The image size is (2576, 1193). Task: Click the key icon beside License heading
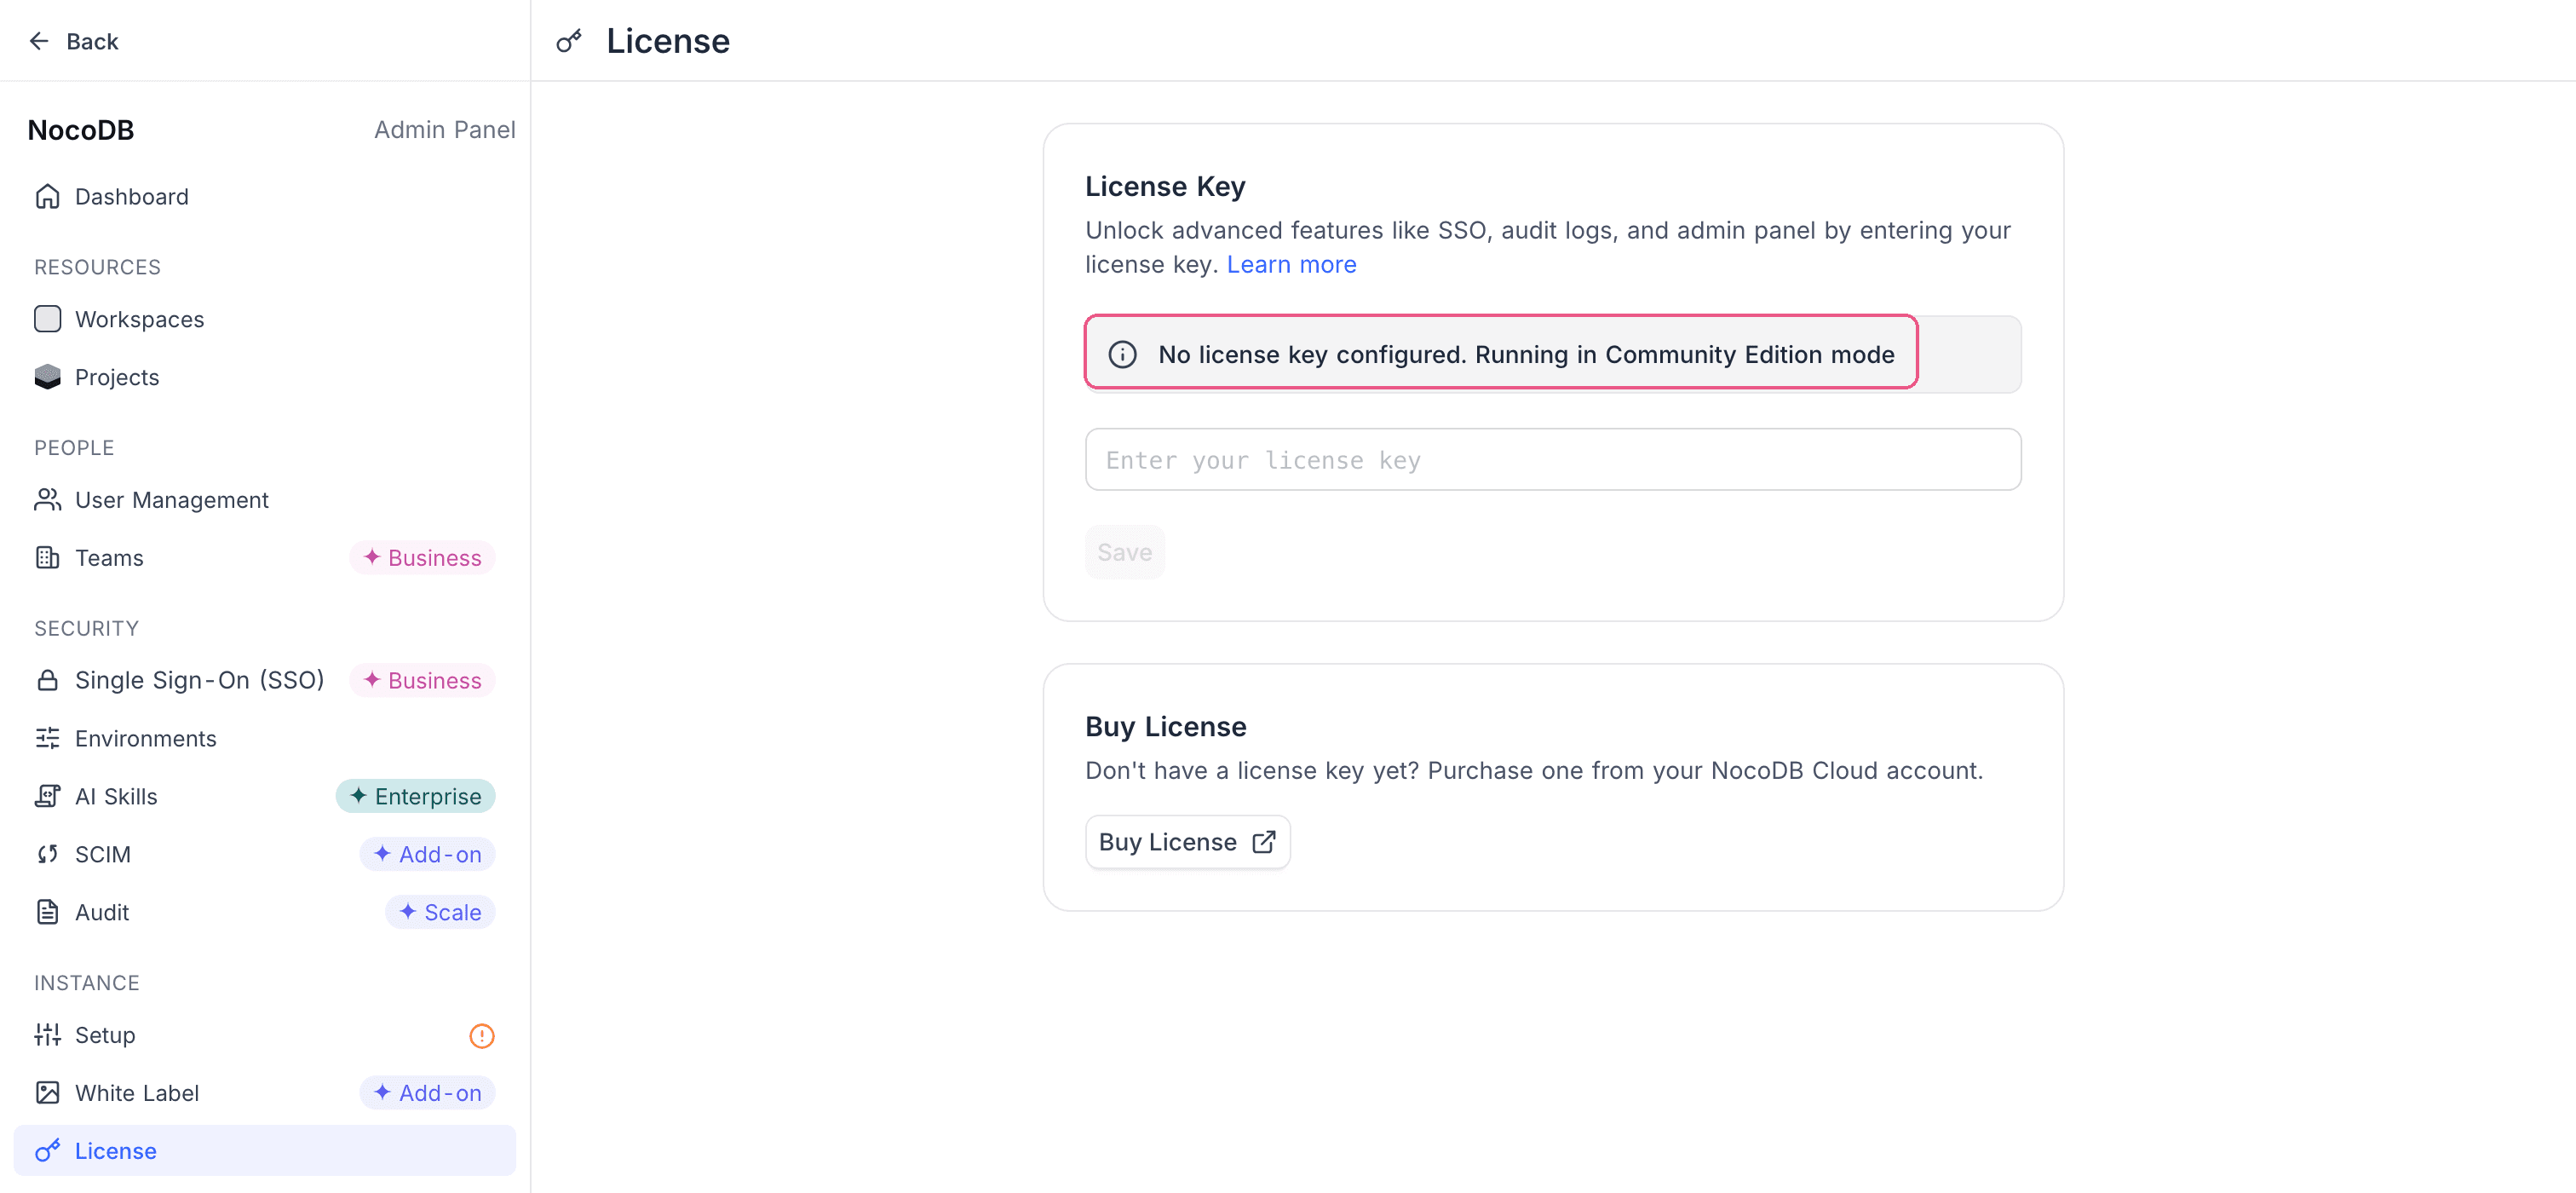569,41
